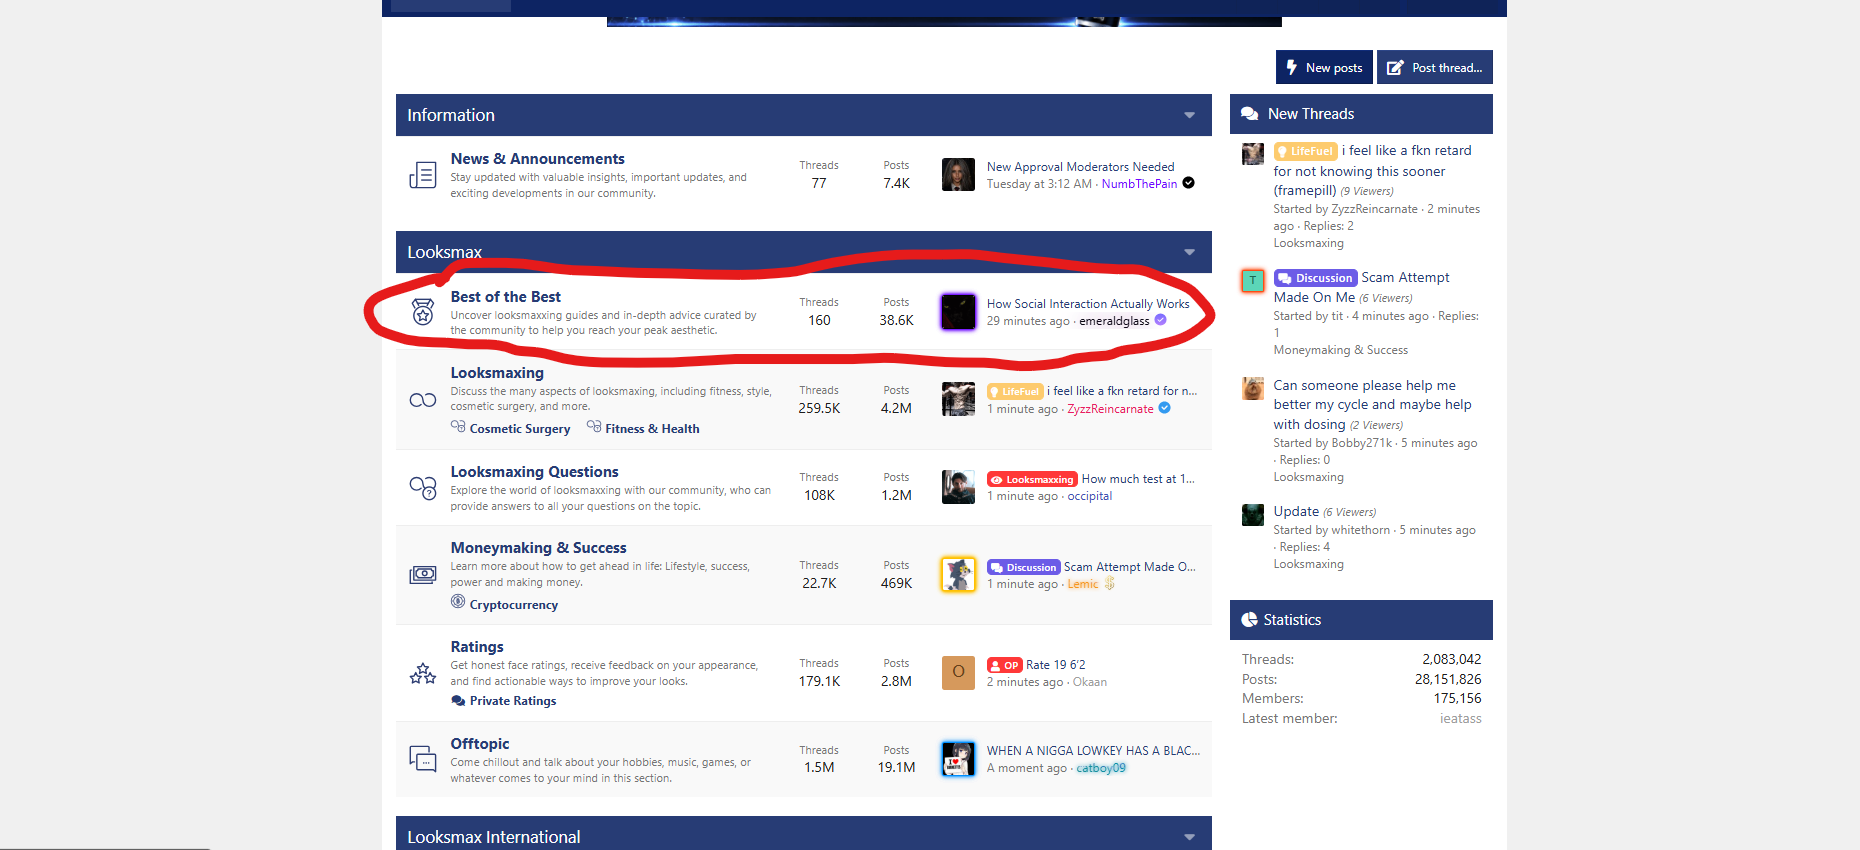Open Looksmaxing Questions forum
Viewport: 1860px width, 850px height.
click(534, 472)
